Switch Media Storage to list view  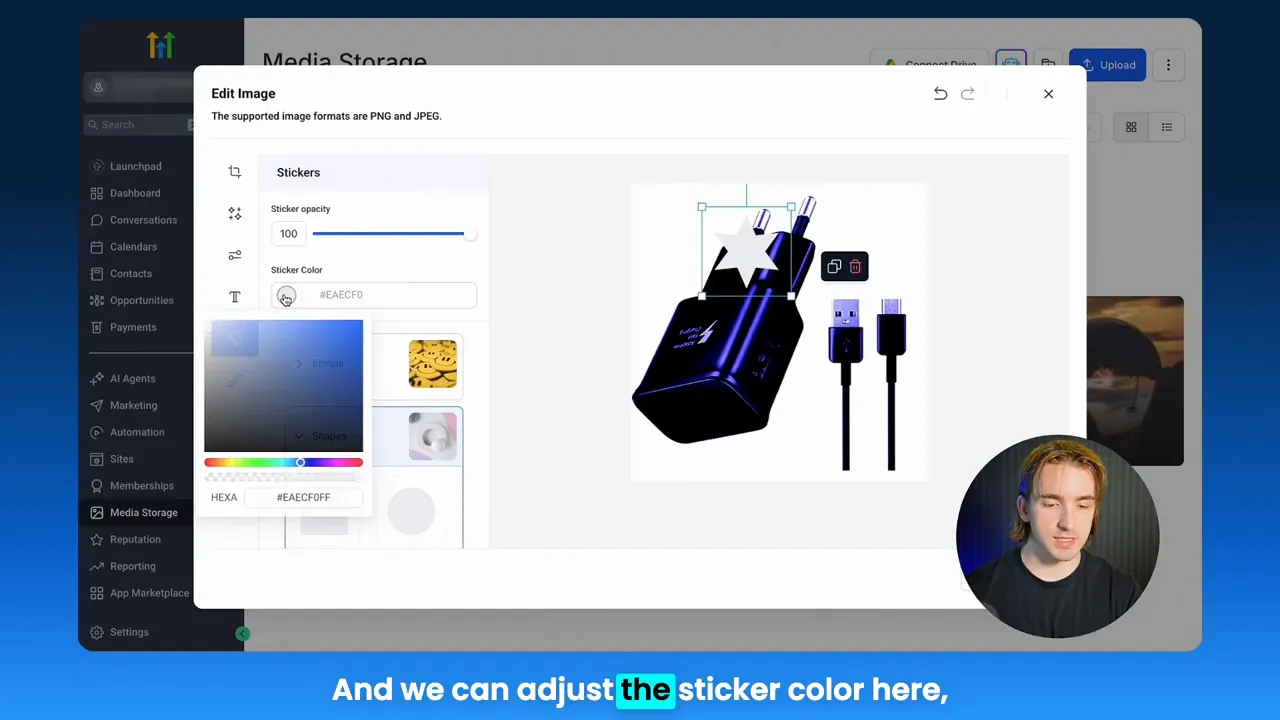tap(1167, 127)
